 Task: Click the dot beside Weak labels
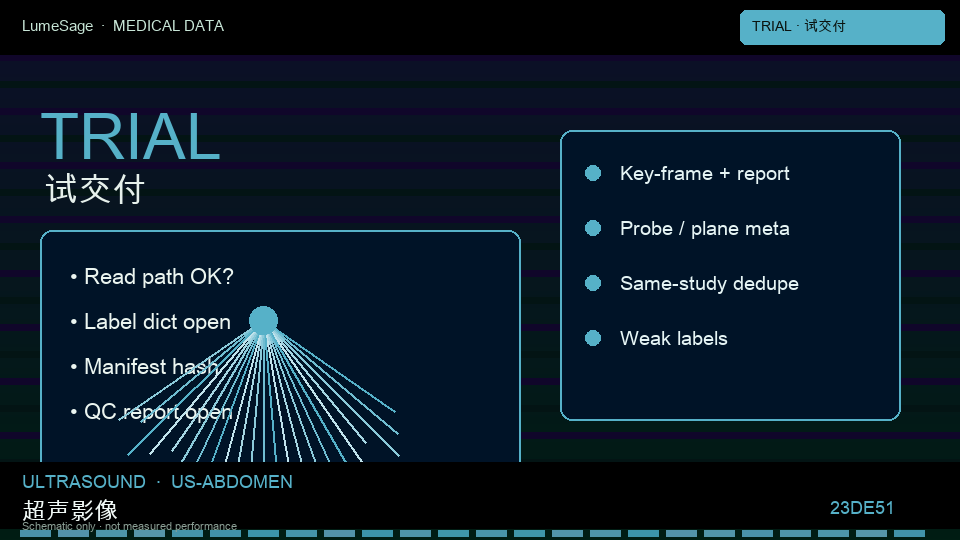[593, 338]
